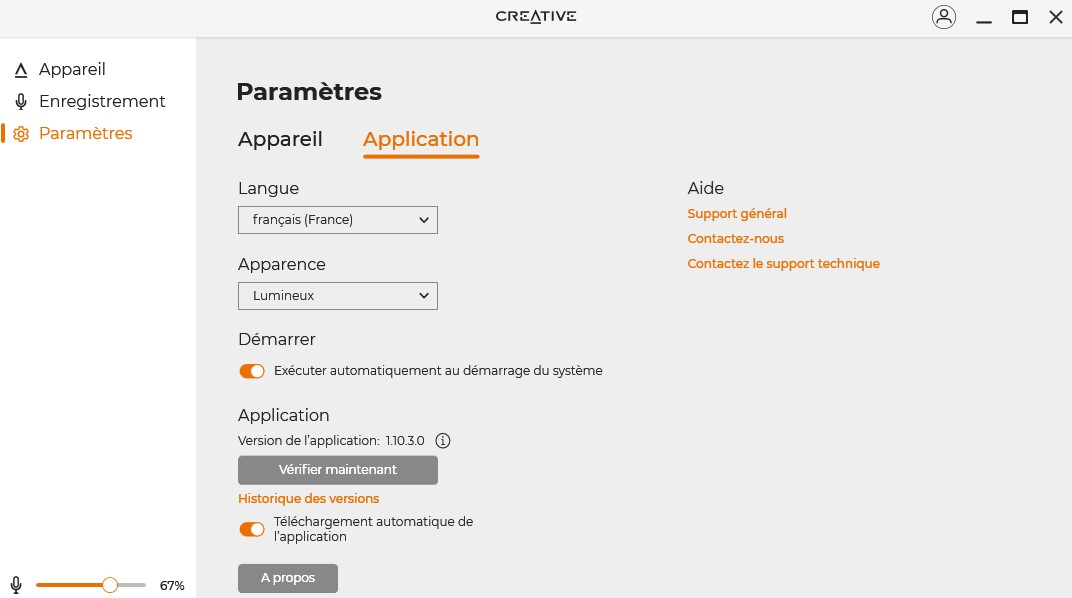The image size is (1072, 598).
Task: Click the microphone volume slider handle
Action: [x=110, y=585]
